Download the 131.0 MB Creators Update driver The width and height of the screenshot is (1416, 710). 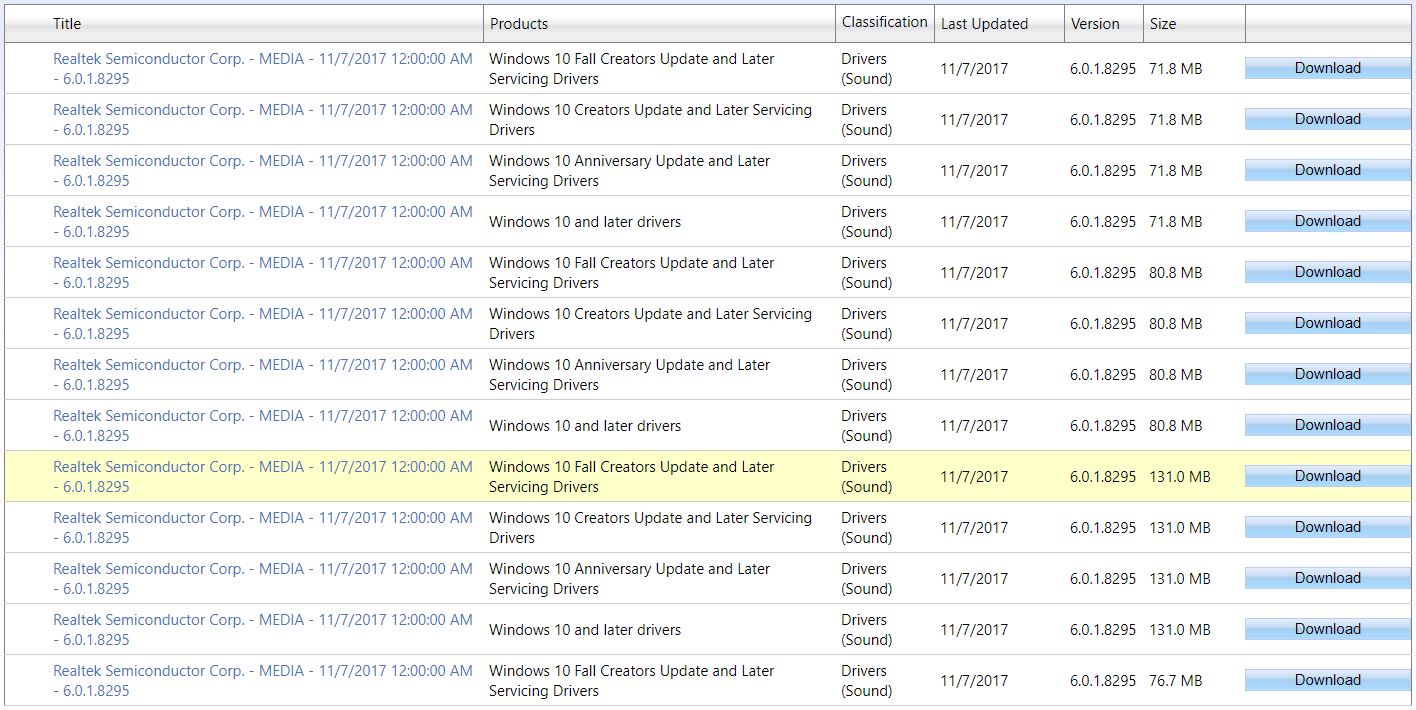click(x=1327, y=527)
